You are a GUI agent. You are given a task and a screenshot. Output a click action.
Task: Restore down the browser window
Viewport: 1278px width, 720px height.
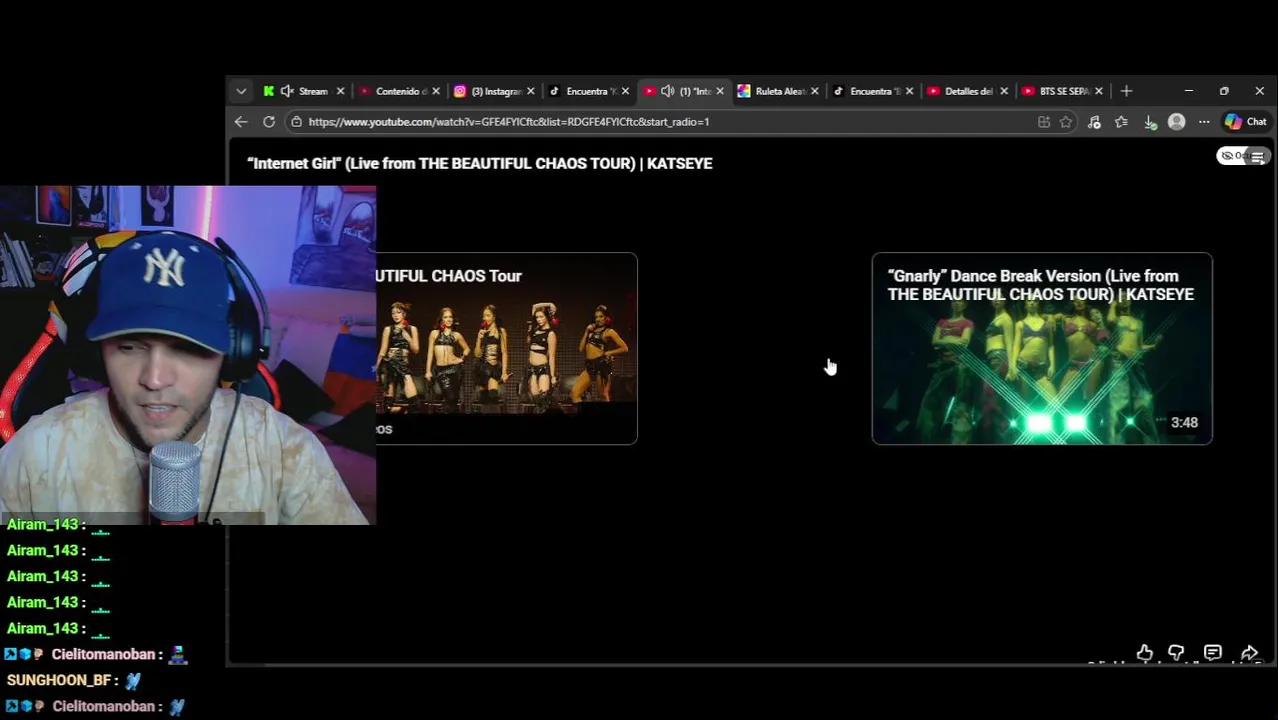1224,91
